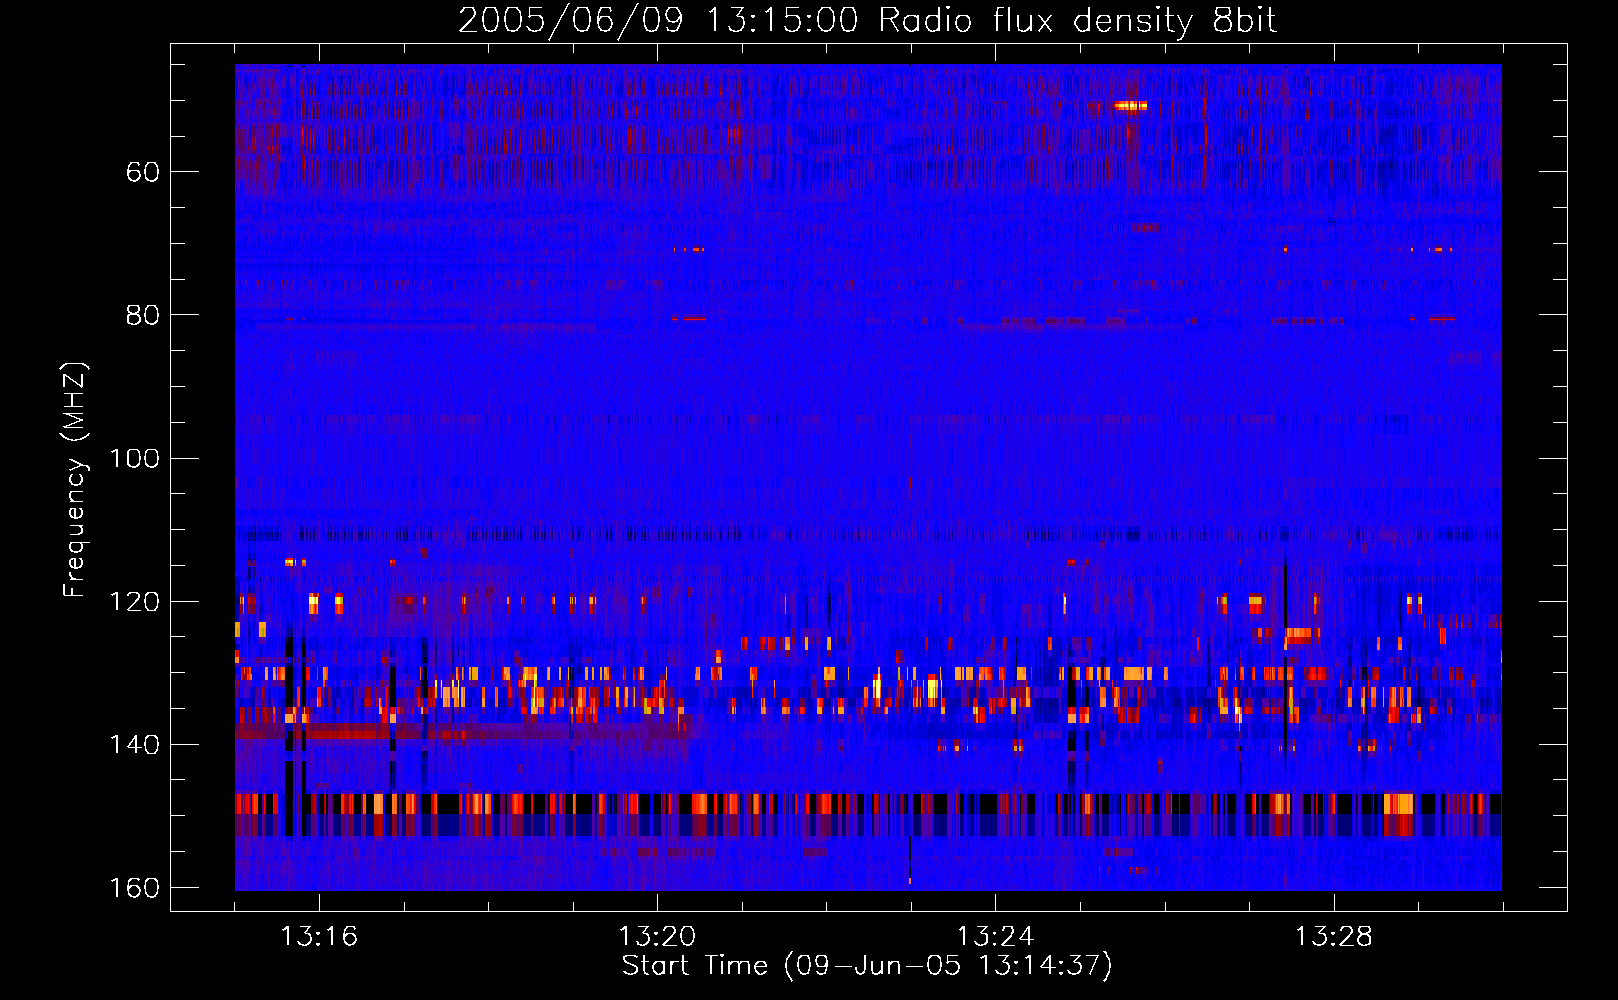The width and height of the screenshot is (1618, 1000).
Task: Click the plot title '2005/06/09 13:15:00 Radio flux density 8bit'
Action: tap(867, 21)
